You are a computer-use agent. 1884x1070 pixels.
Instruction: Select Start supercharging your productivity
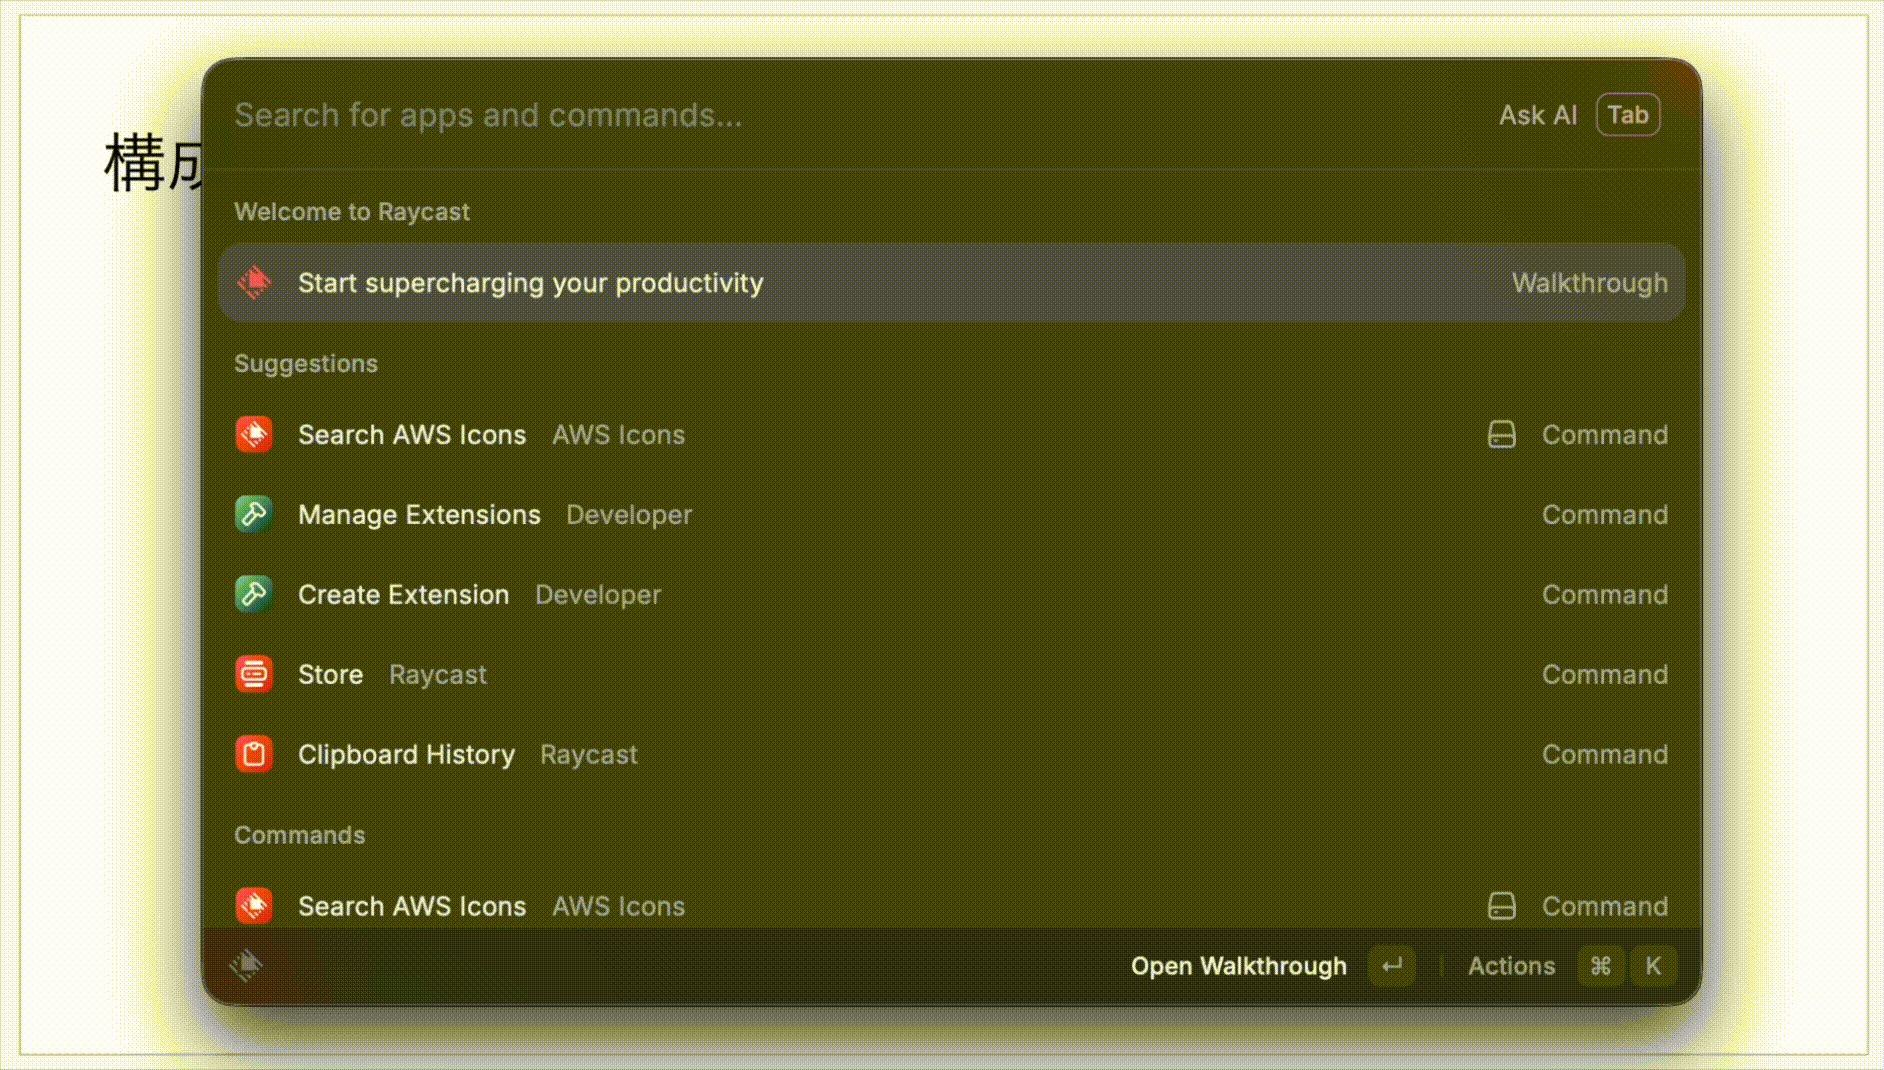[x=951, y=283]
